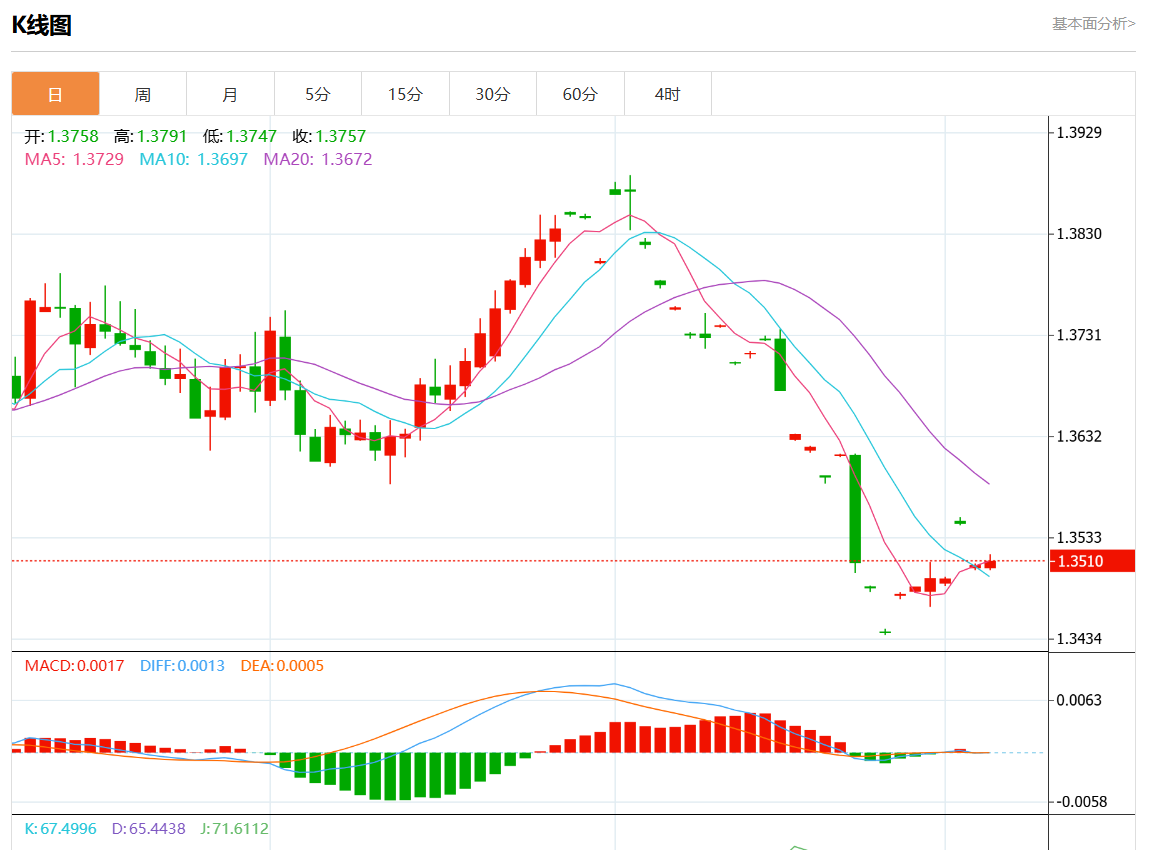Image resolution: width=1167 pixels, height=850 pixels.
Task: Click the red 1.3510 current price tag
Action: 1091,561
